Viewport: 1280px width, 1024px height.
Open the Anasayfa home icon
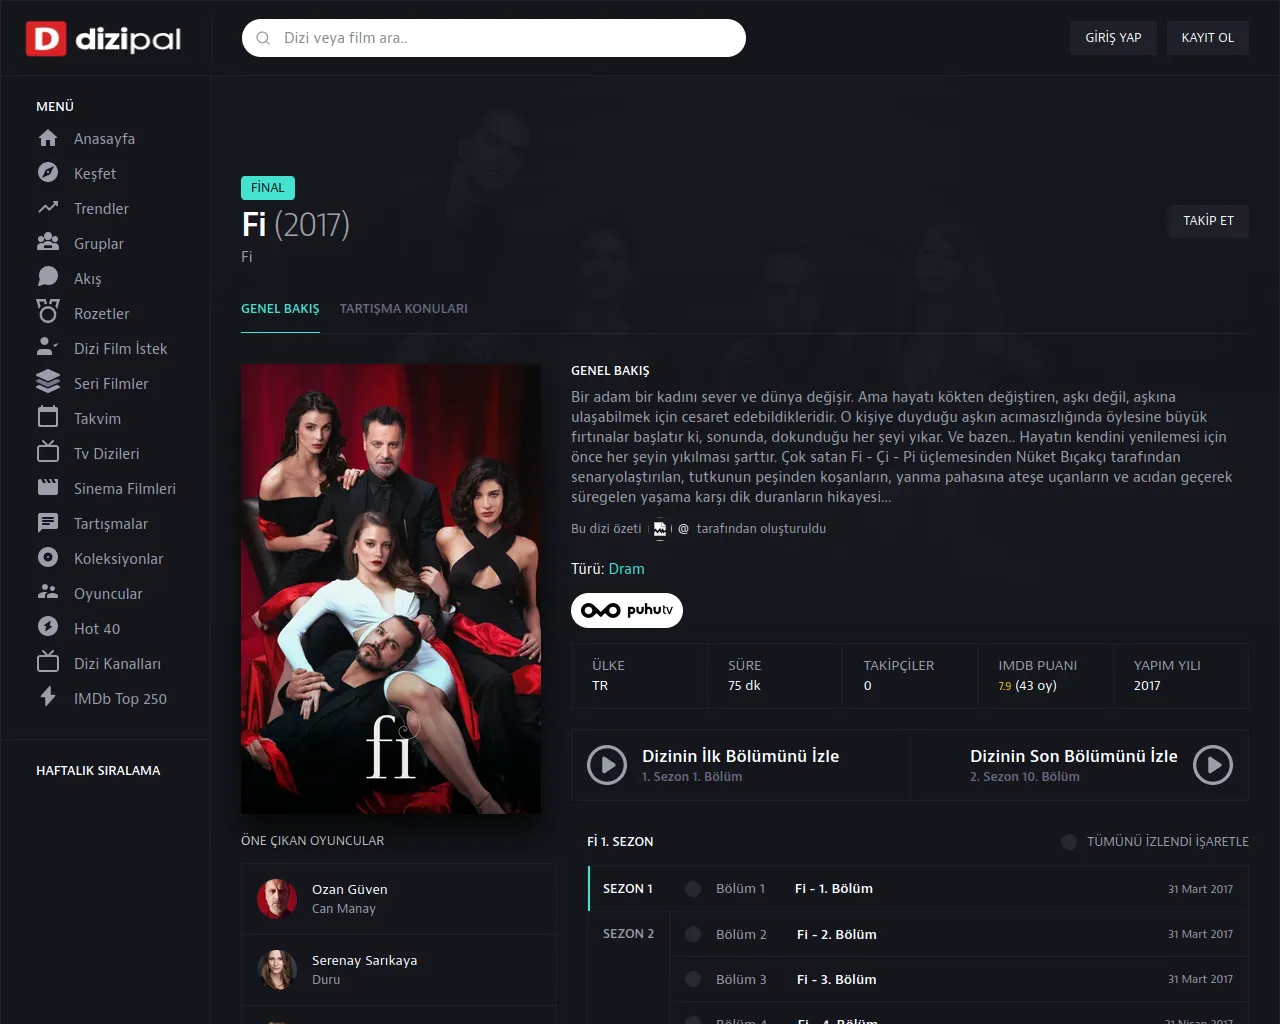pyautogui.click(x=48, y=138)
